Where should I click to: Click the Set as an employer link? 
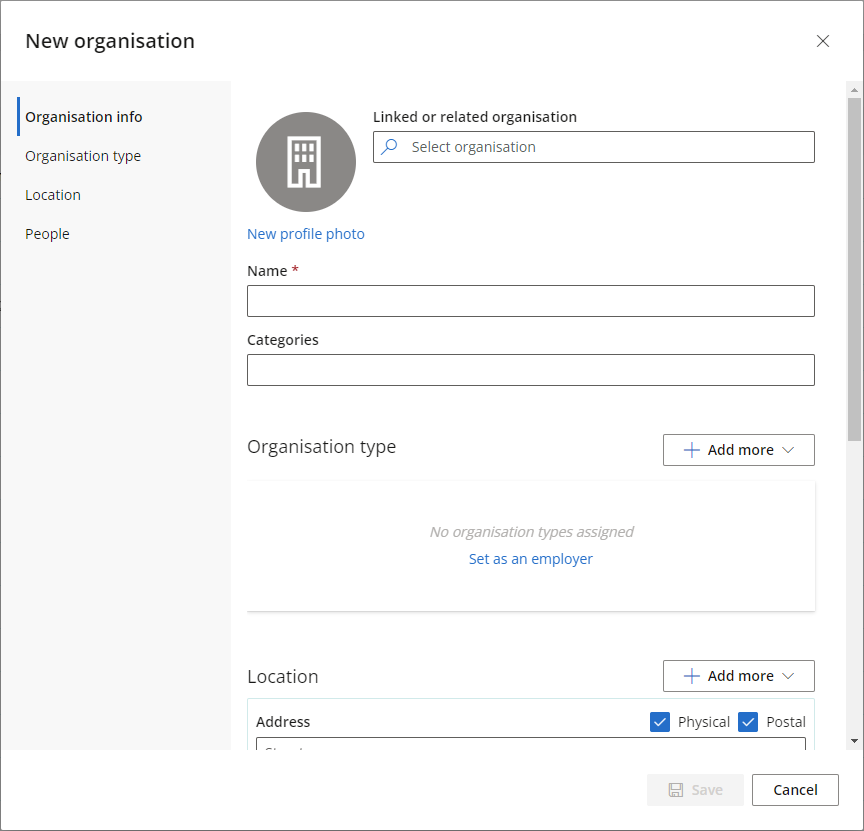click(x=531, y=559)
